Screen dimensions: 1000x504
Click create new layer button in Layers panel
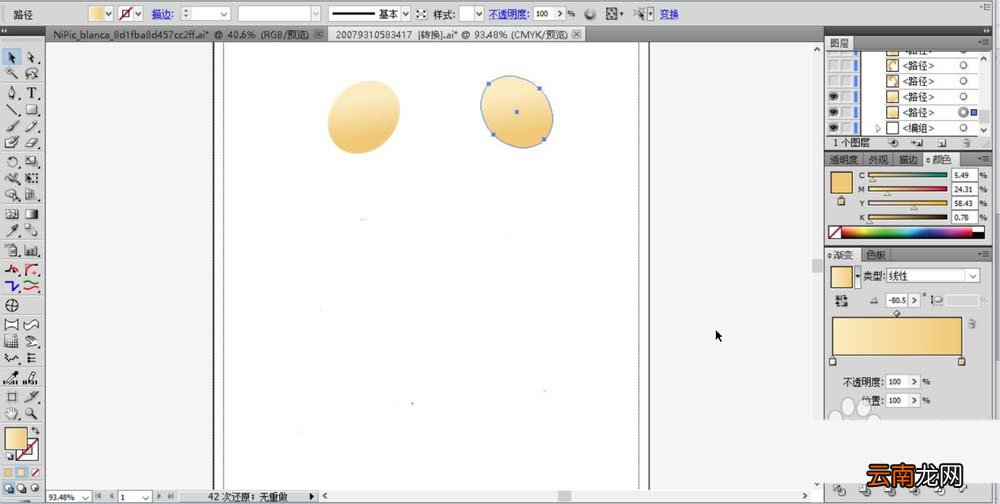(942, 144)
